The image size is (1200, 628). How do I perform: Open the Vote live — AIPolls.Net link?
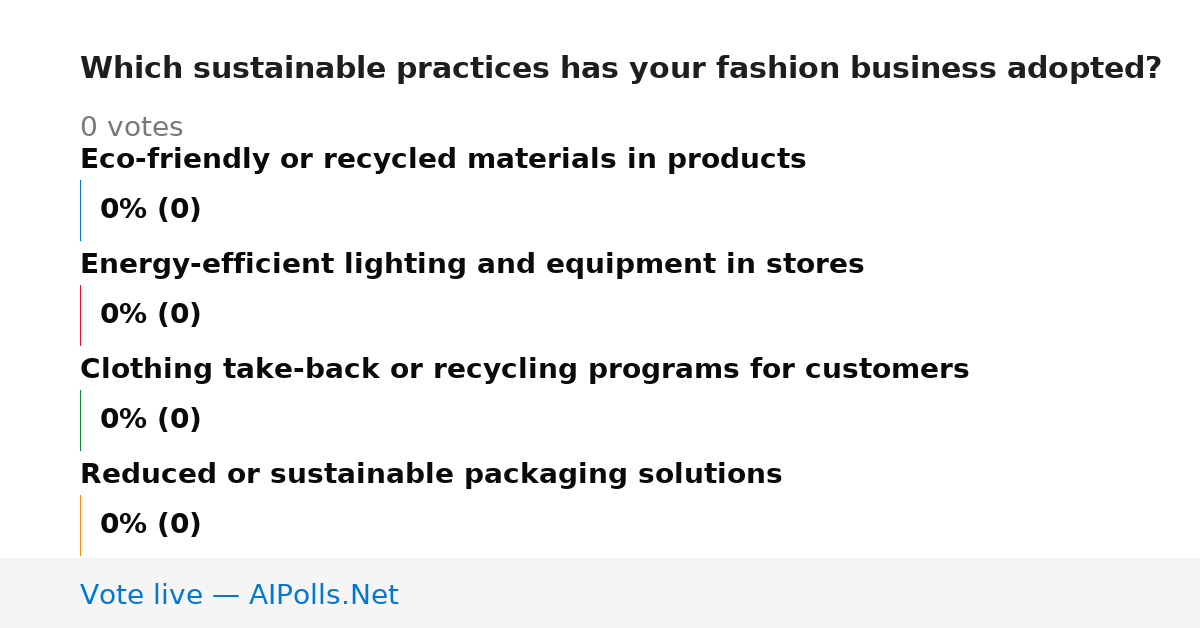click(239, 596)
